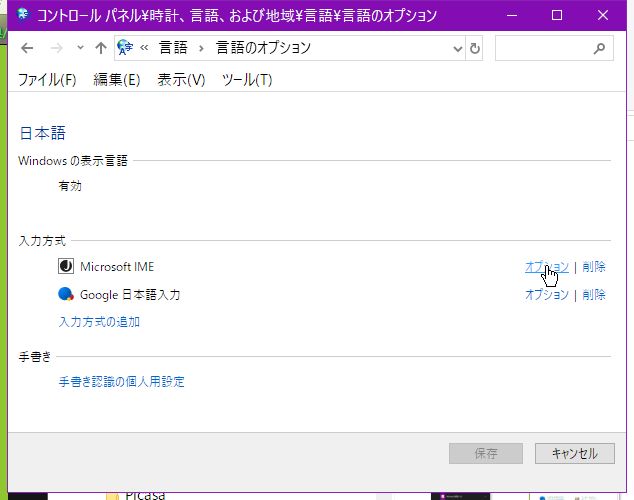Click the search magnifier icon
634x500 pixels.
pyautogui.click(x=599, y=49)
